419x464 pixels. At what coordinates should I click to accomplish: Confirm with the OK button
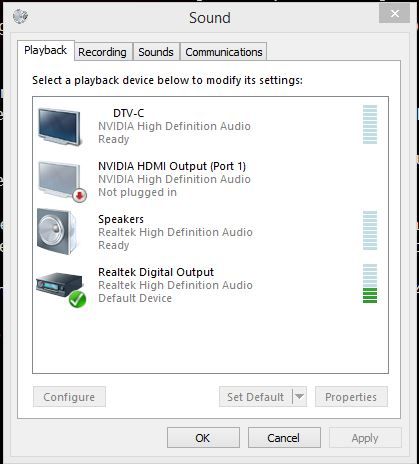[203, 438]
